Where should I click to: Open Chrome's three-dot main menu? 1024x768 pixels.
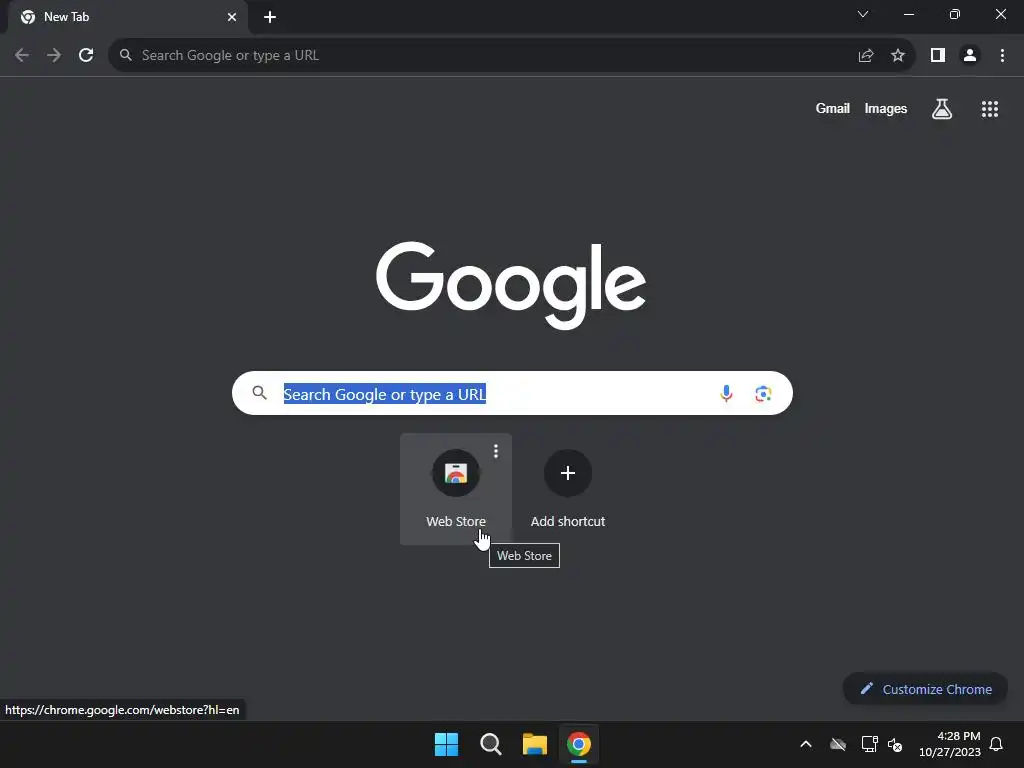pyautogui.click(x=1002, y=56)
